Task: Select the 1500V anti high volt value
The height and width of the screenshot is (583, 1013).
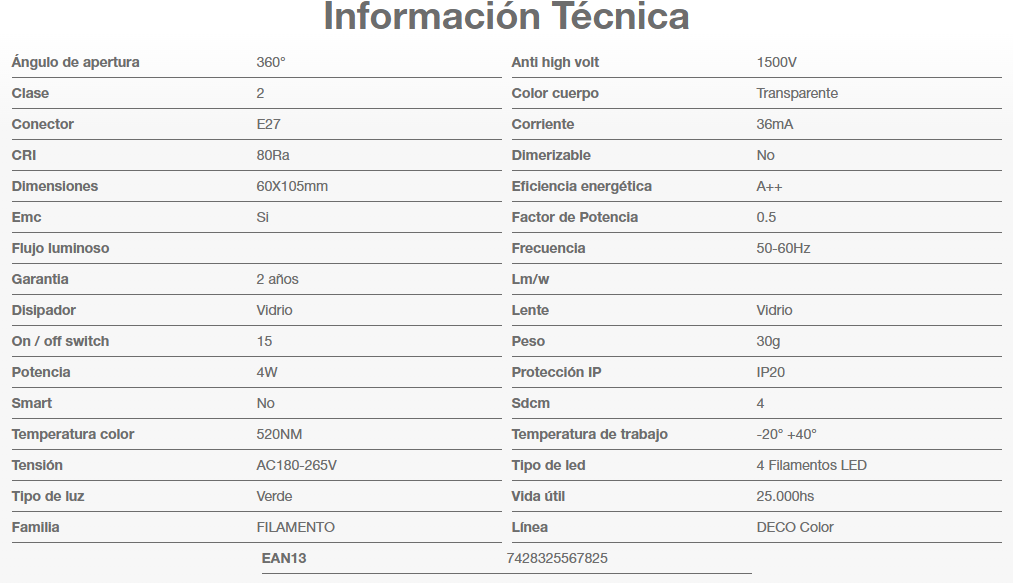Action: click(x=777, y=62)
